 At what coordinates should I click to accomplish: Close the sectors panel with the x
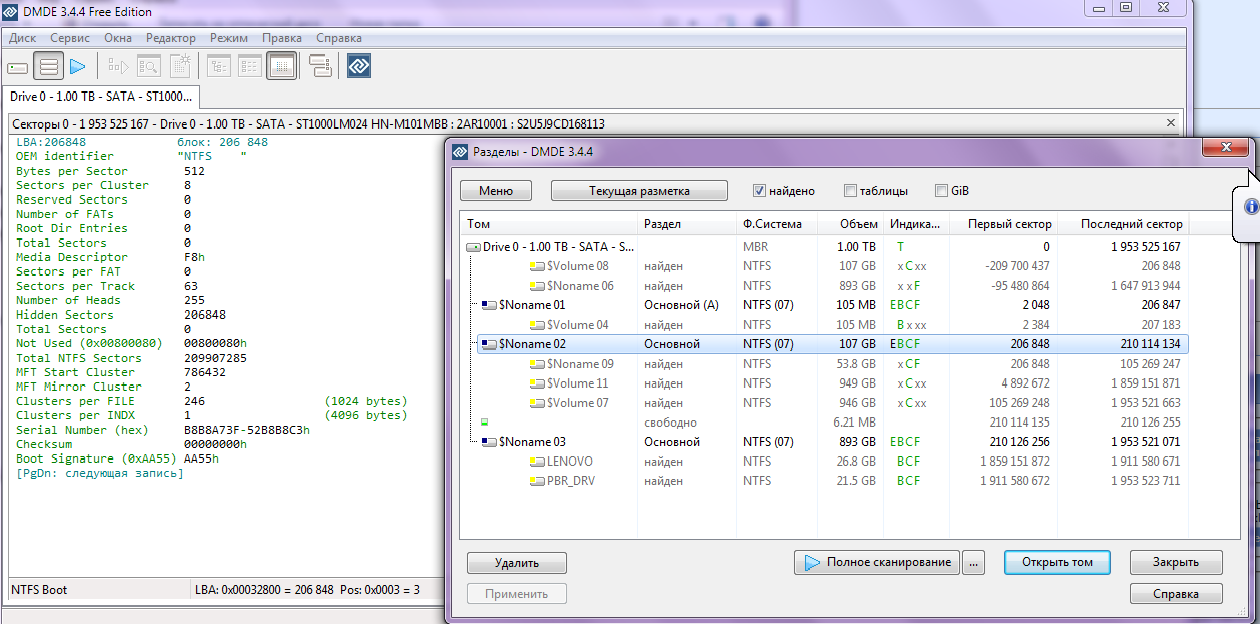click(1171, 123)
